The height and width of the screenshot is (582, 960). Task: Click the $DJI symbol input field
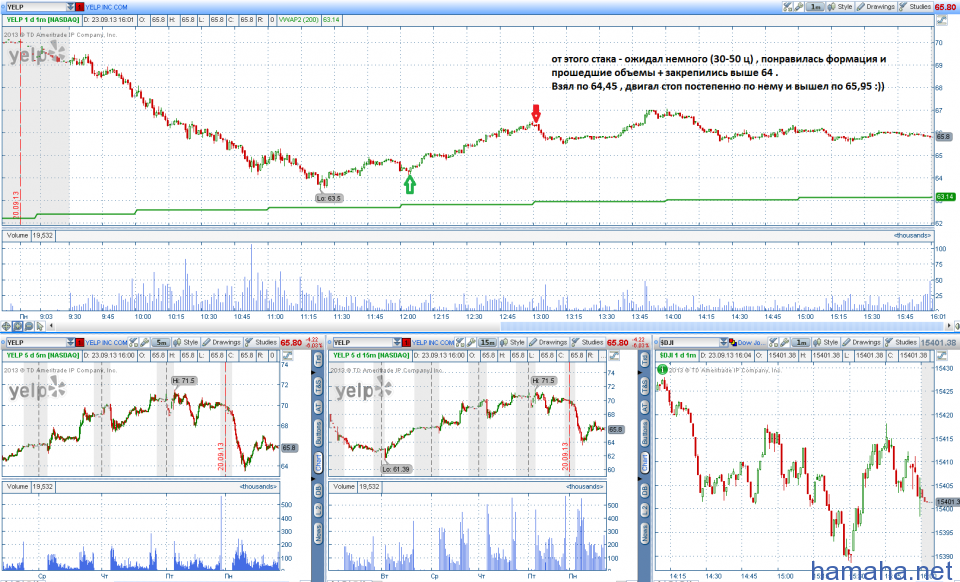pos(689,343)
